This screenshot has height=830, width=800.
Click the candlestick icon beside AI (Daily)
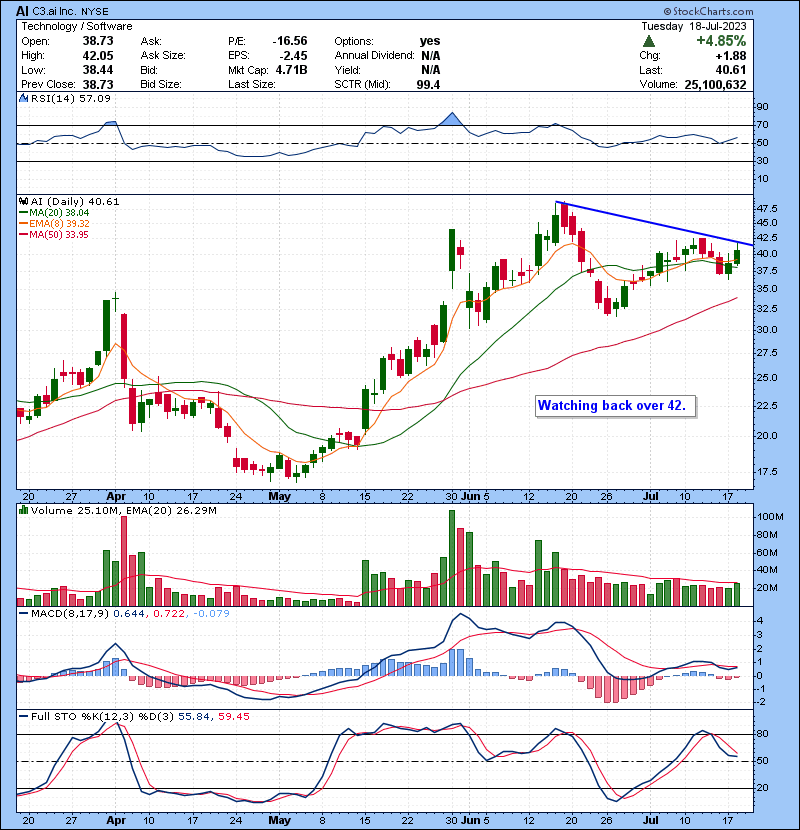pyautogui.click(x=23, y=201)
